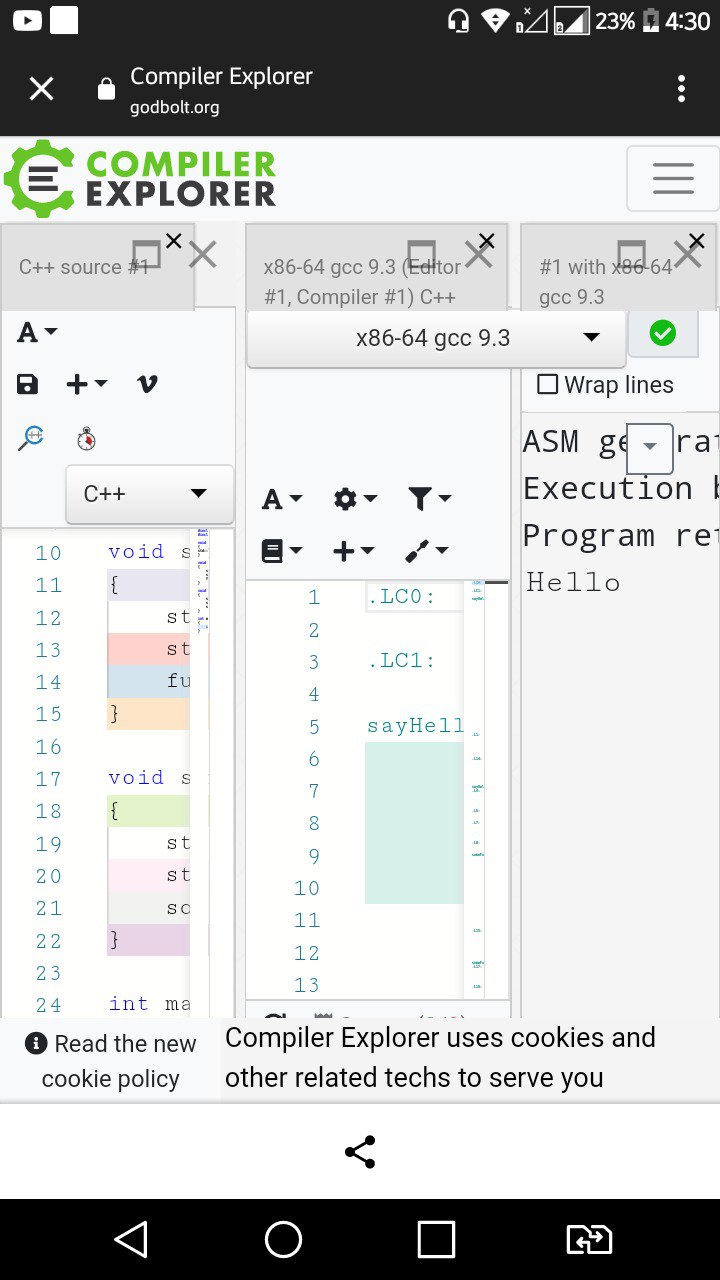Close the browser custom tab
The width and height of the screenshot is (720, 1280).
[x=41, y=90]
